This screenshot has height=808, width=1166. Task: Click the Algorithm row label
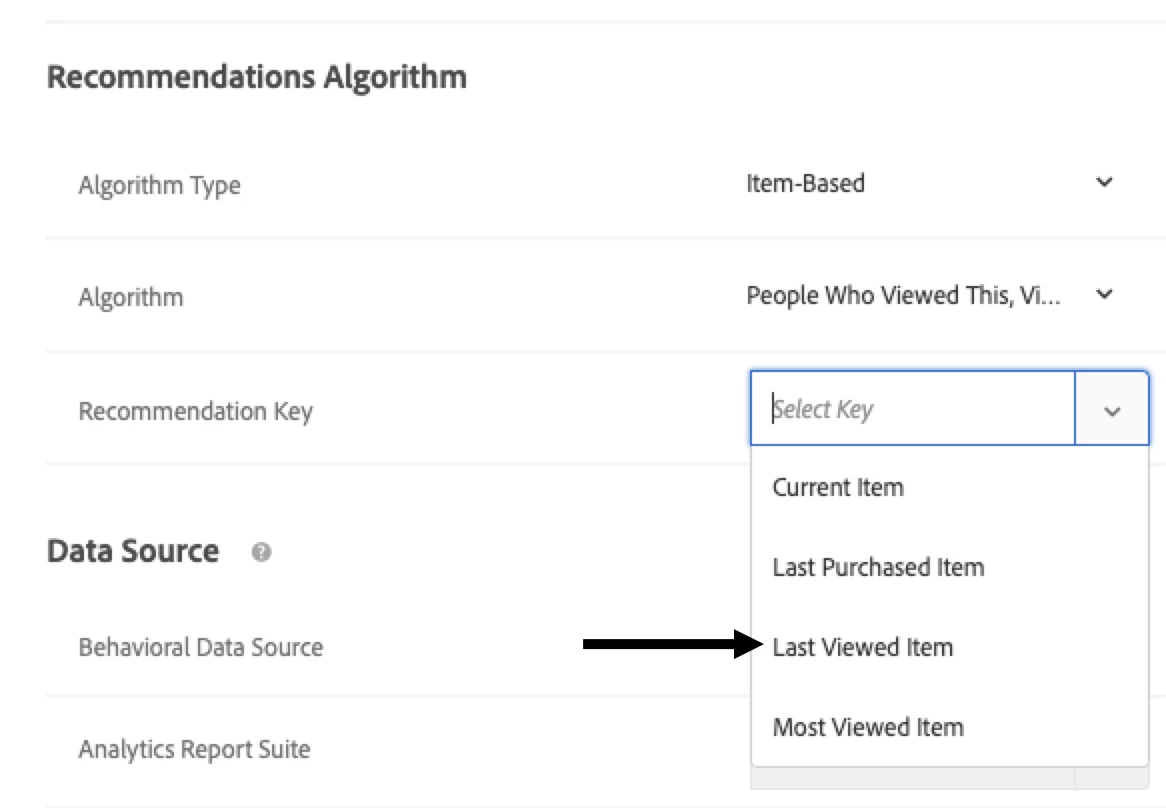(131, 297)
